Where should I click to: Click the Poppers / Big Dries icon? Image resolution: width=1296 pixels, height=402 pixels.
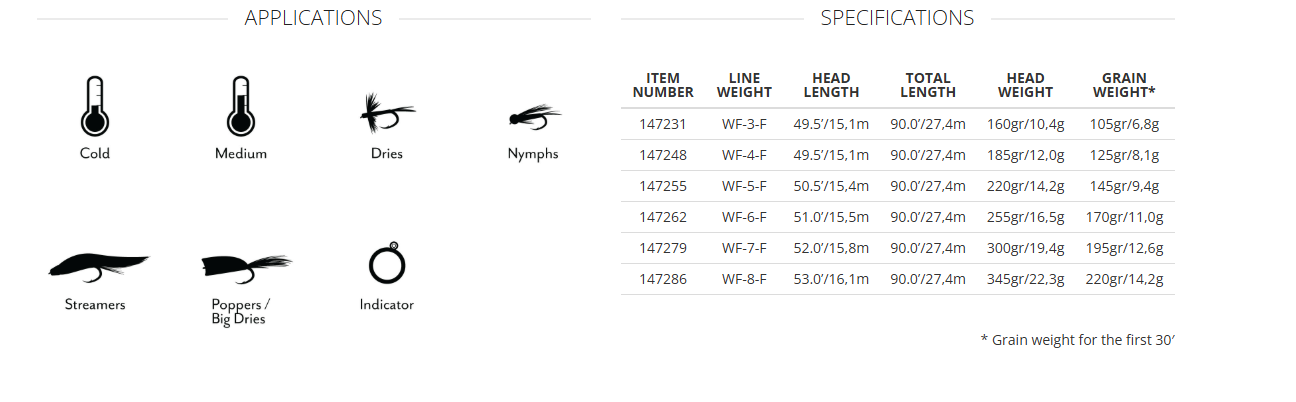coord(242,267)
